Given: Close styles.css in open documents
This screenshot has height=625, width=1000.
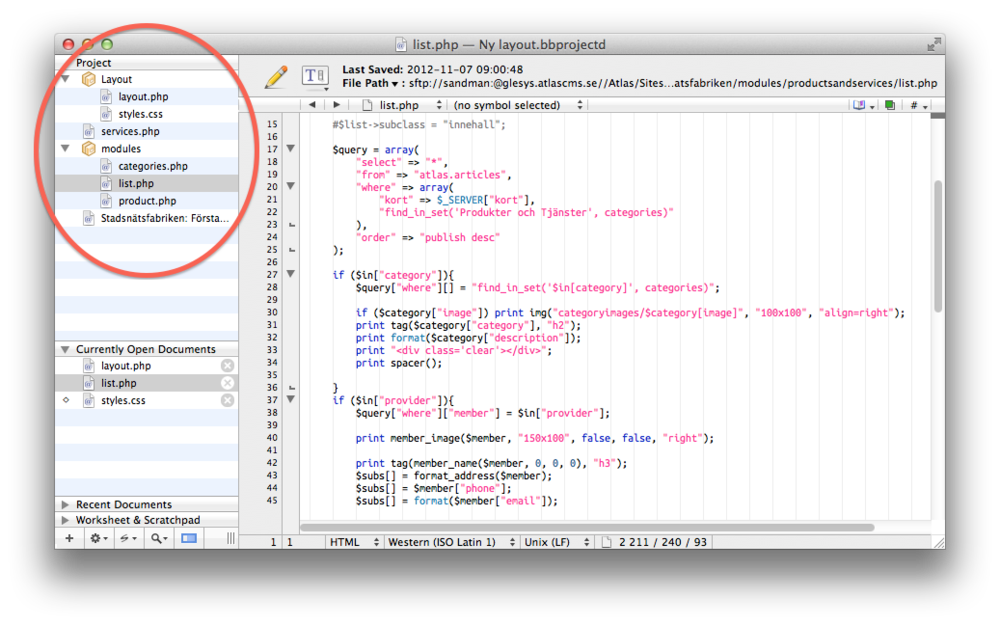Looking at the screenshot, I should [x=227, y=400].
